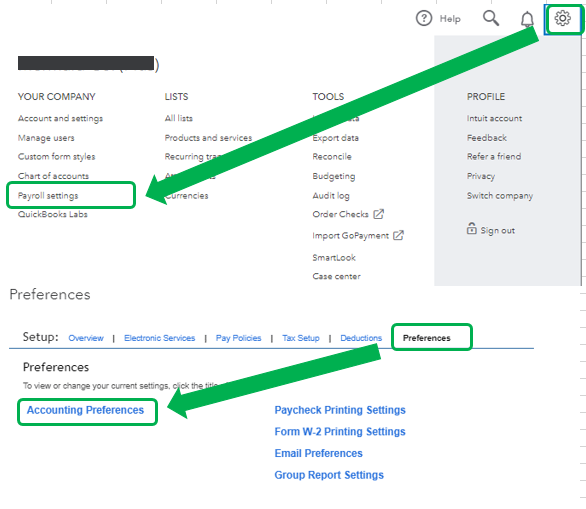Image resolution: width=586 pixels, height=509 pixels.
Task: Select Budgeting under Tools
Action: 334,176
